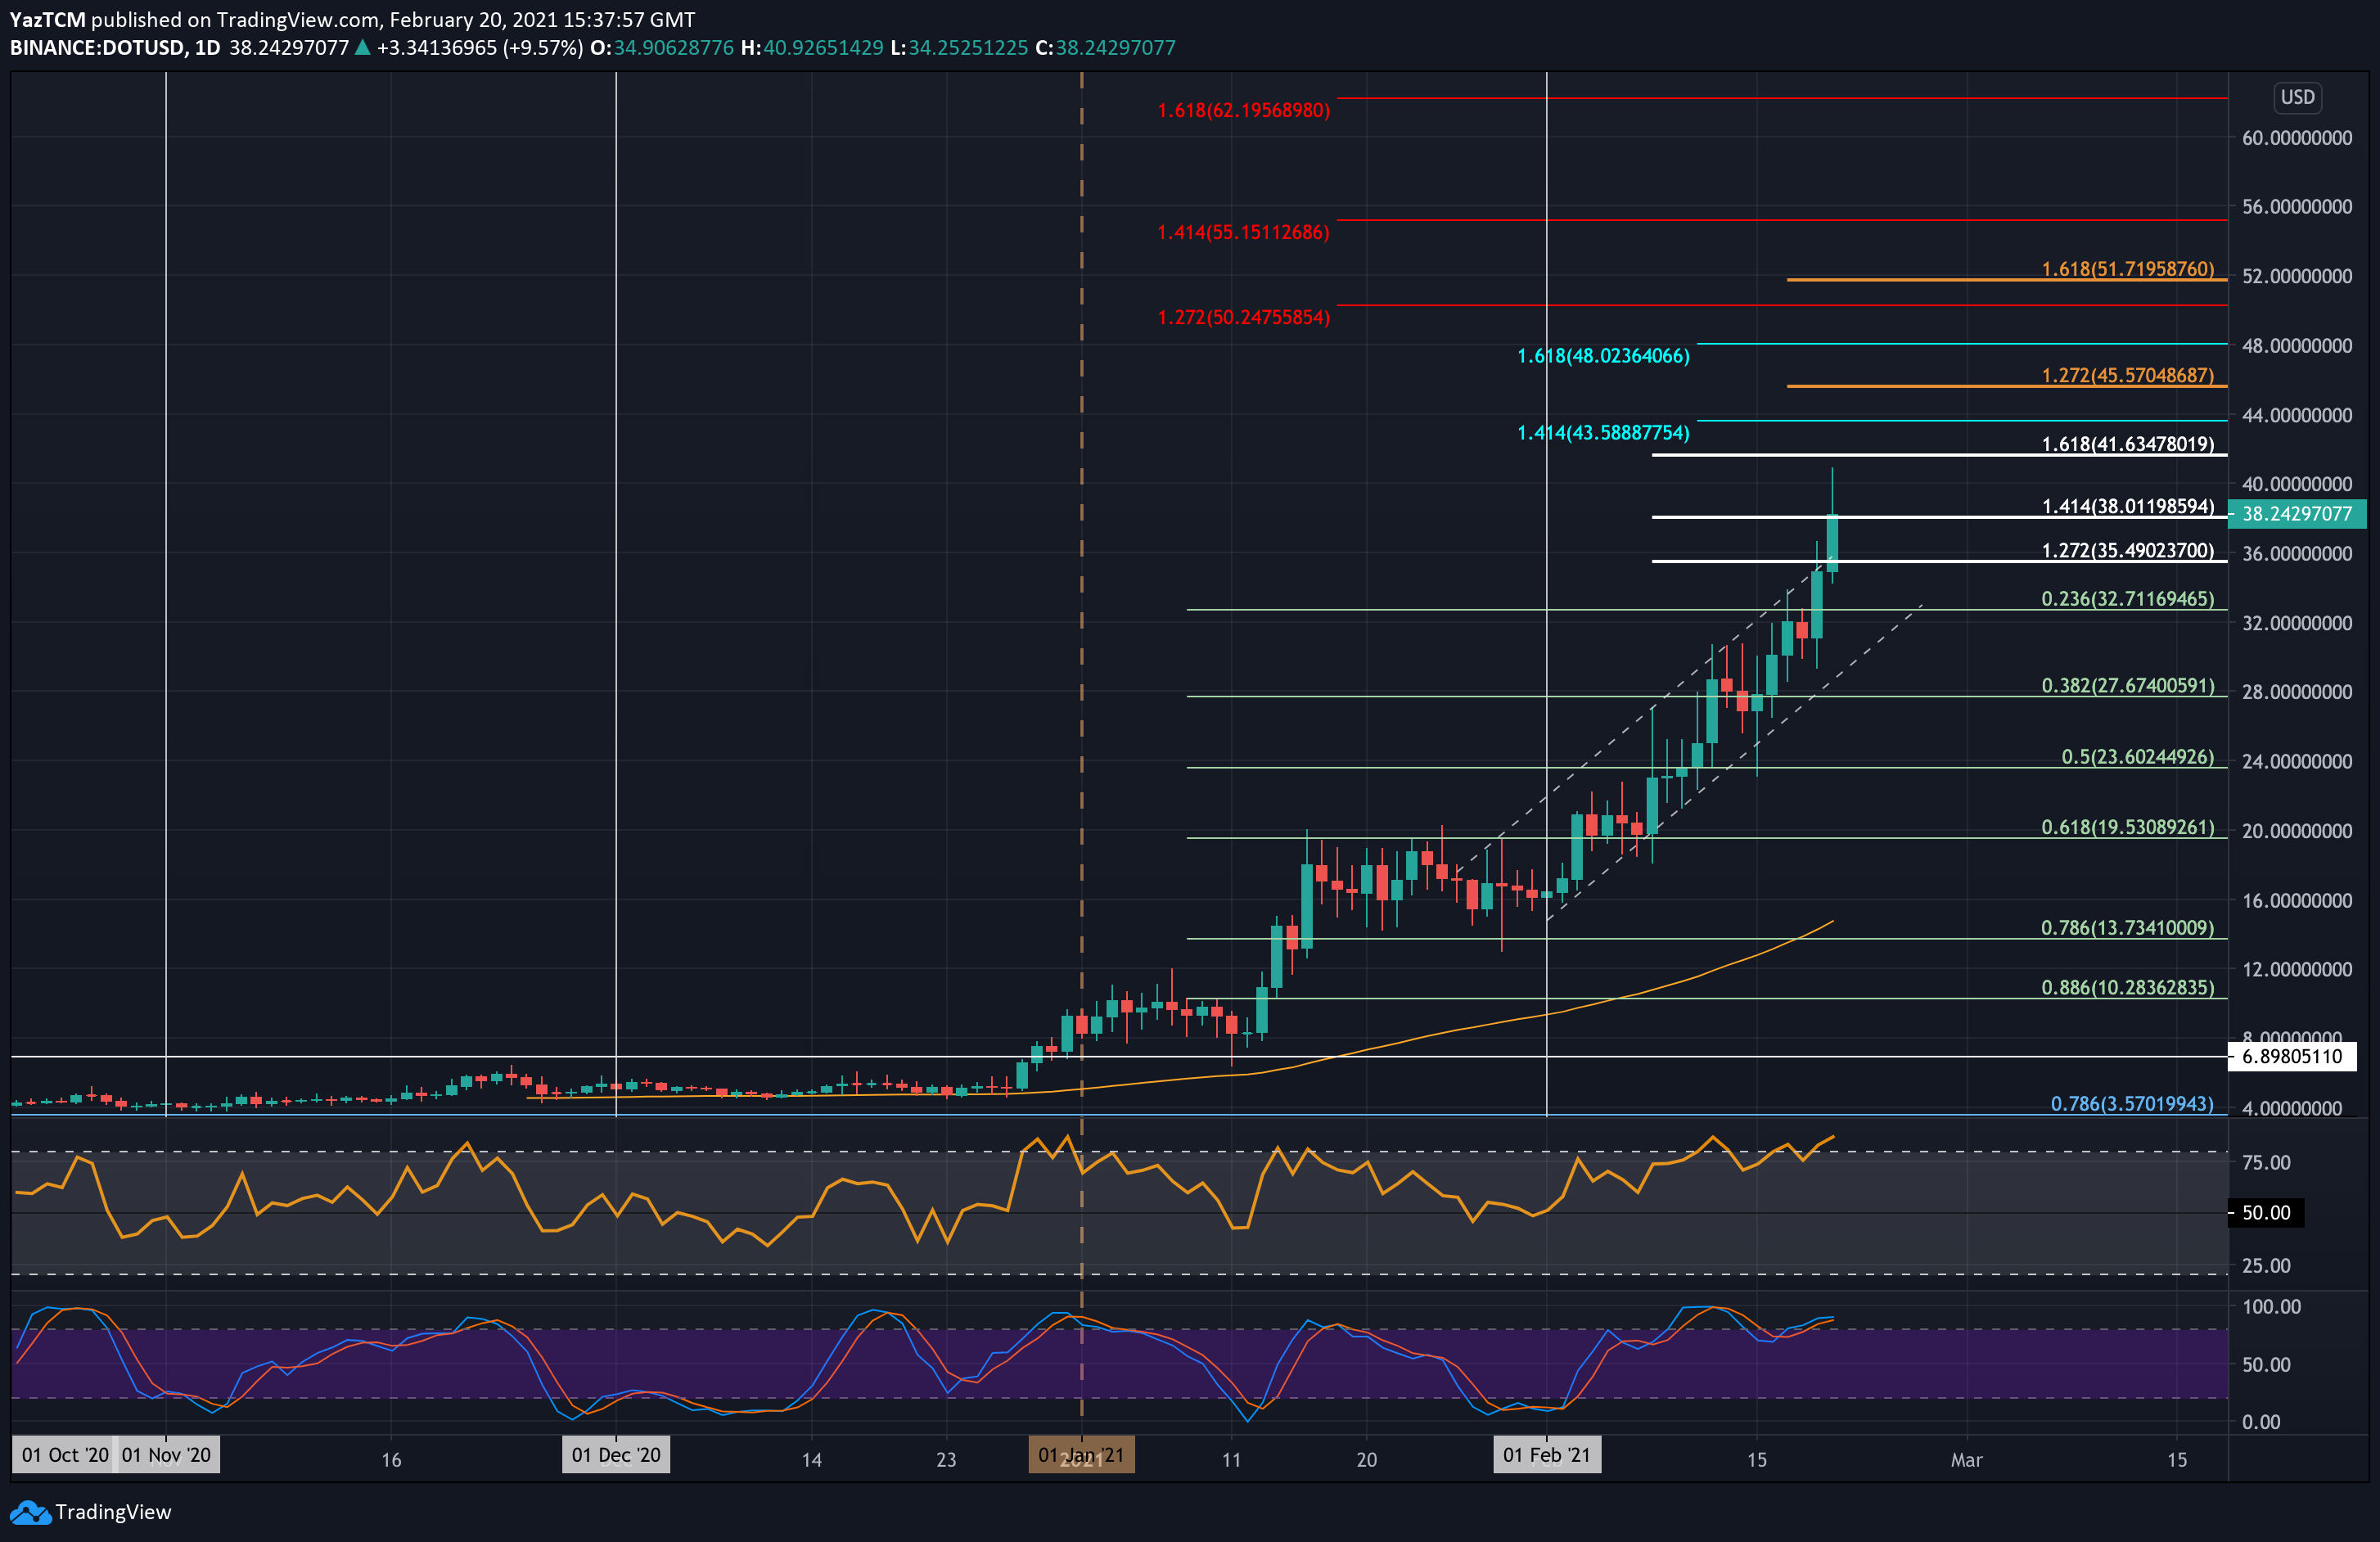This screenshot has width=2380, height=1542.
Task: Select the current price label 38.24297077
Action: pos(2299,514)
